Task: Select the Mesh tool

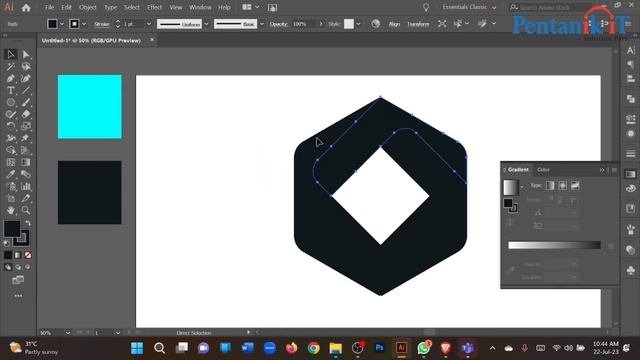Action: click(11, 162)
